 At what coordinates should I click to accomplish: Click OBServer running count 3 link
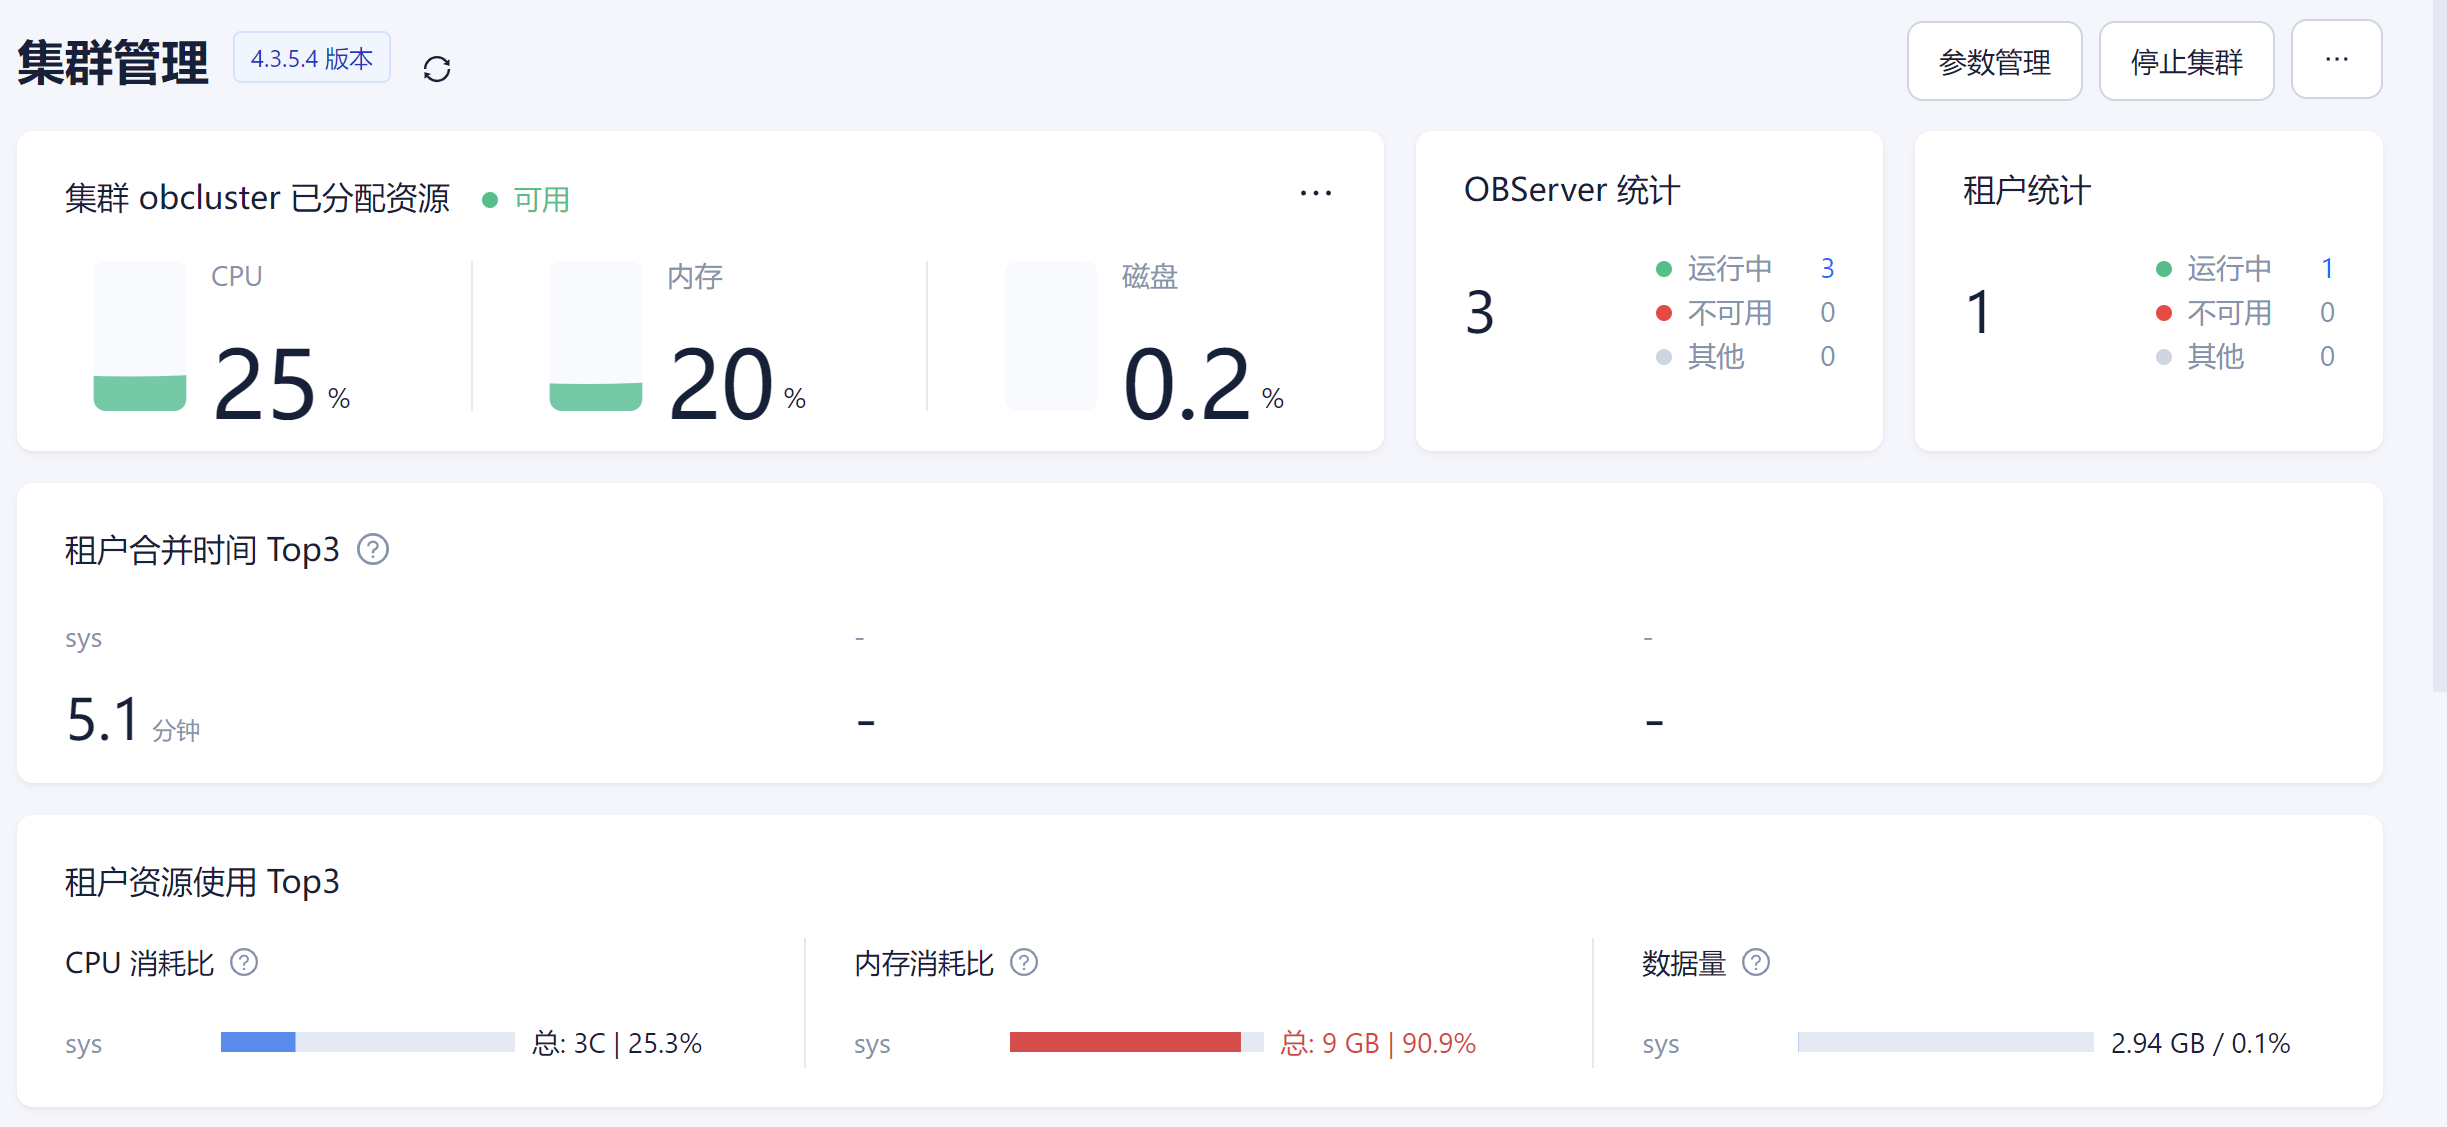(1827, 268)
